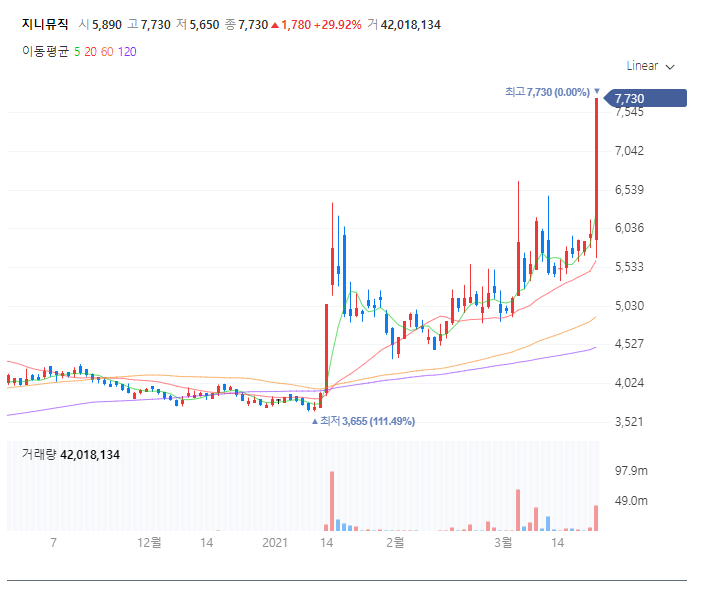702x599 pixels.
Task: Click the ▲1,780 price change value
Action: tap(291, 25)
